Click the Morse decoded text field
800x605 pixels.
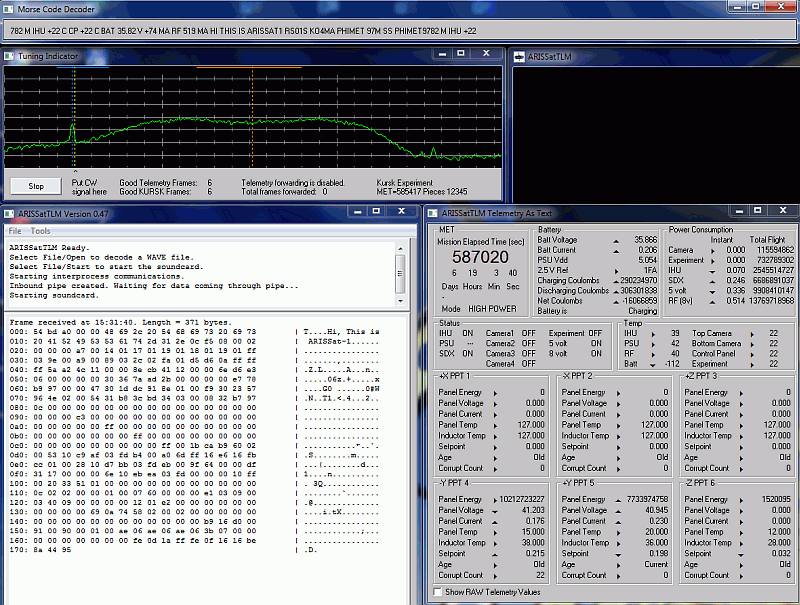[400, 31]
